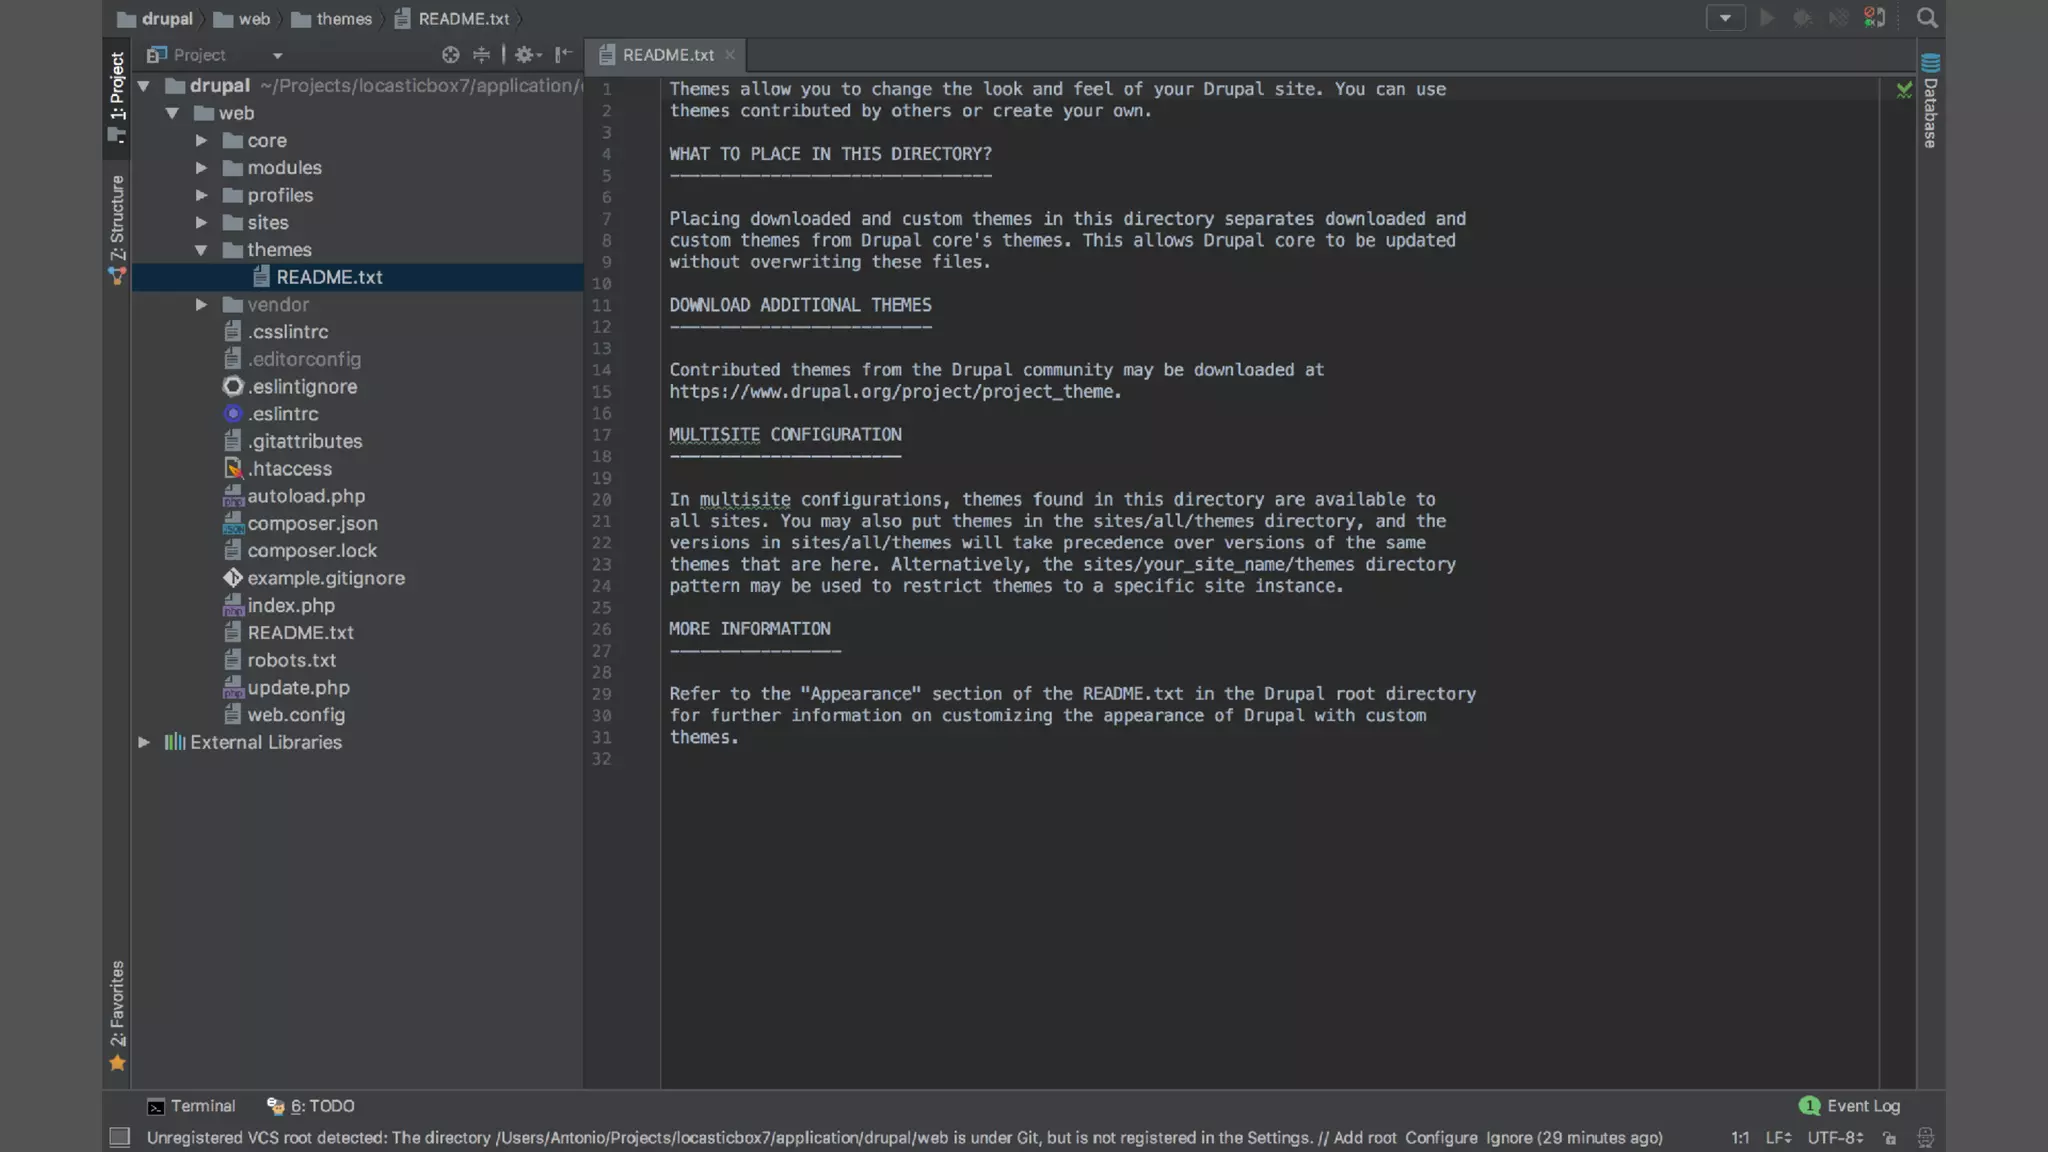Open the UTF-8 encoding selector
Viewport: 2048px width, 1152px height.
(x=1834, y=1138)
